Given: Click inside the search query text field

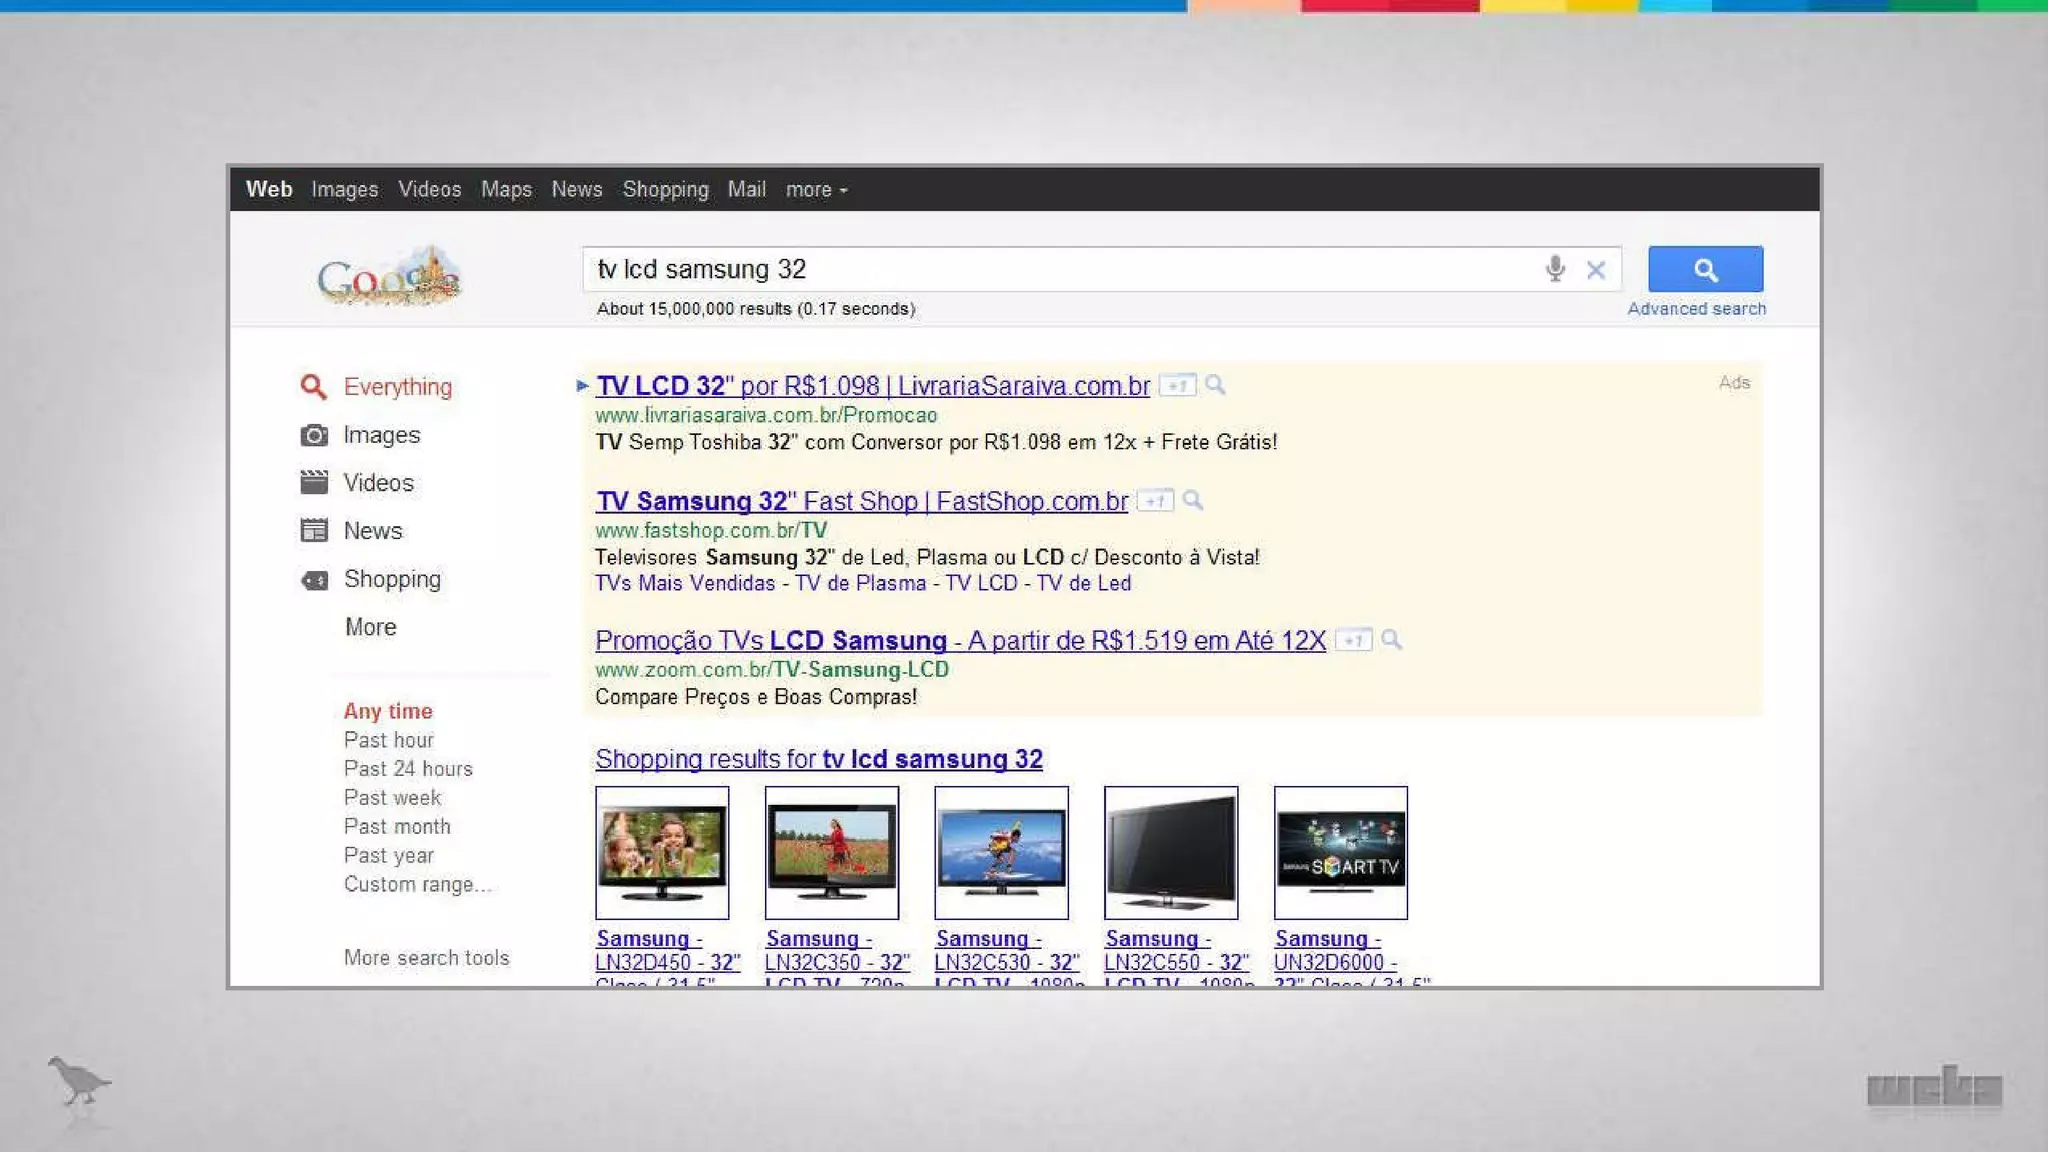Looking at the screenshot, I should click(x=1050, y=270).
